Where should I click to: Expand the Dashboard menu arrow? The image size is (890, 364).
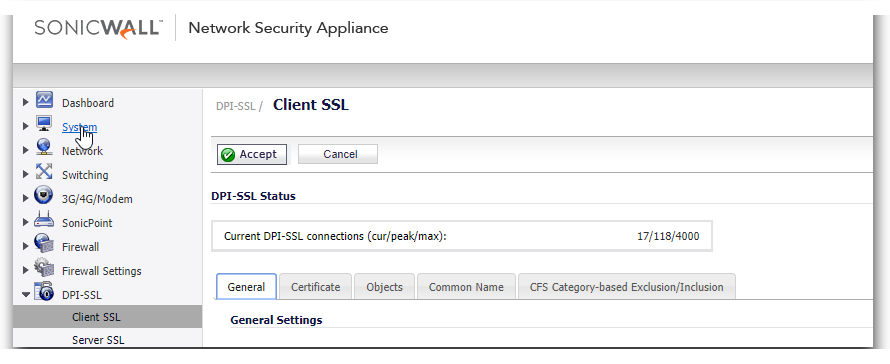tap(26, 103)
